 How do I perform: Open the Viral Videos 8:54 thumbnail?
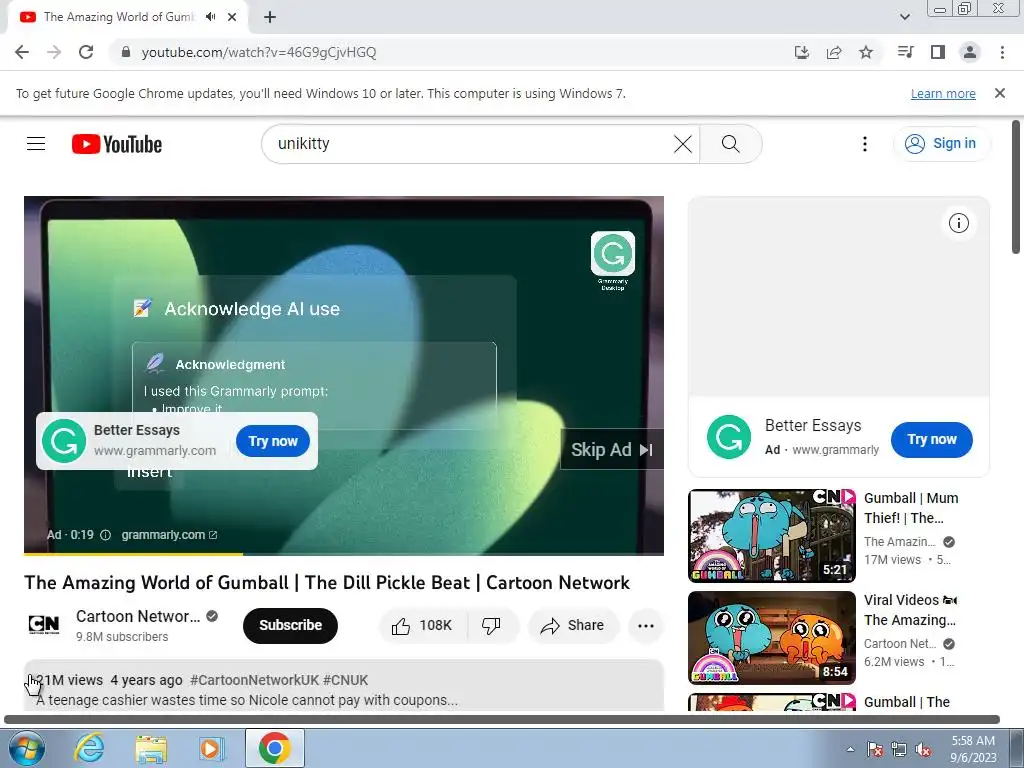[x=772, y=637]
